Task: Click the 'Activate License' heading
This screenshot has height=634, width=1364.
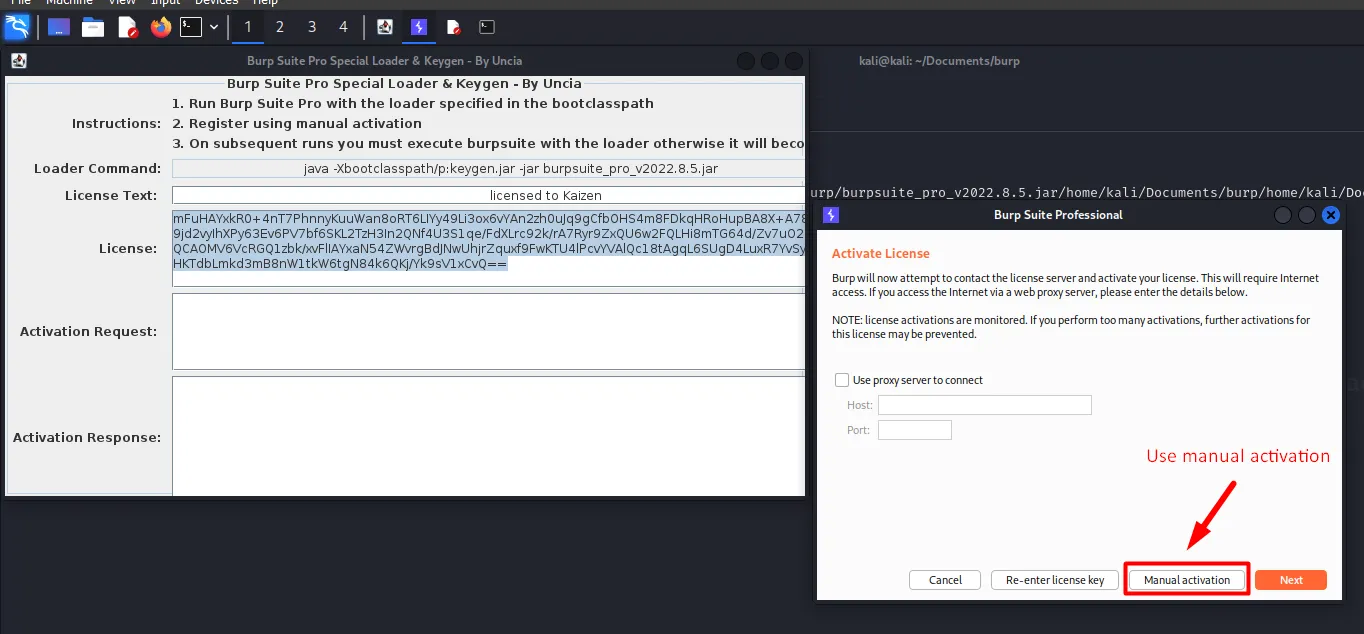Action: (x=880, y=254)
